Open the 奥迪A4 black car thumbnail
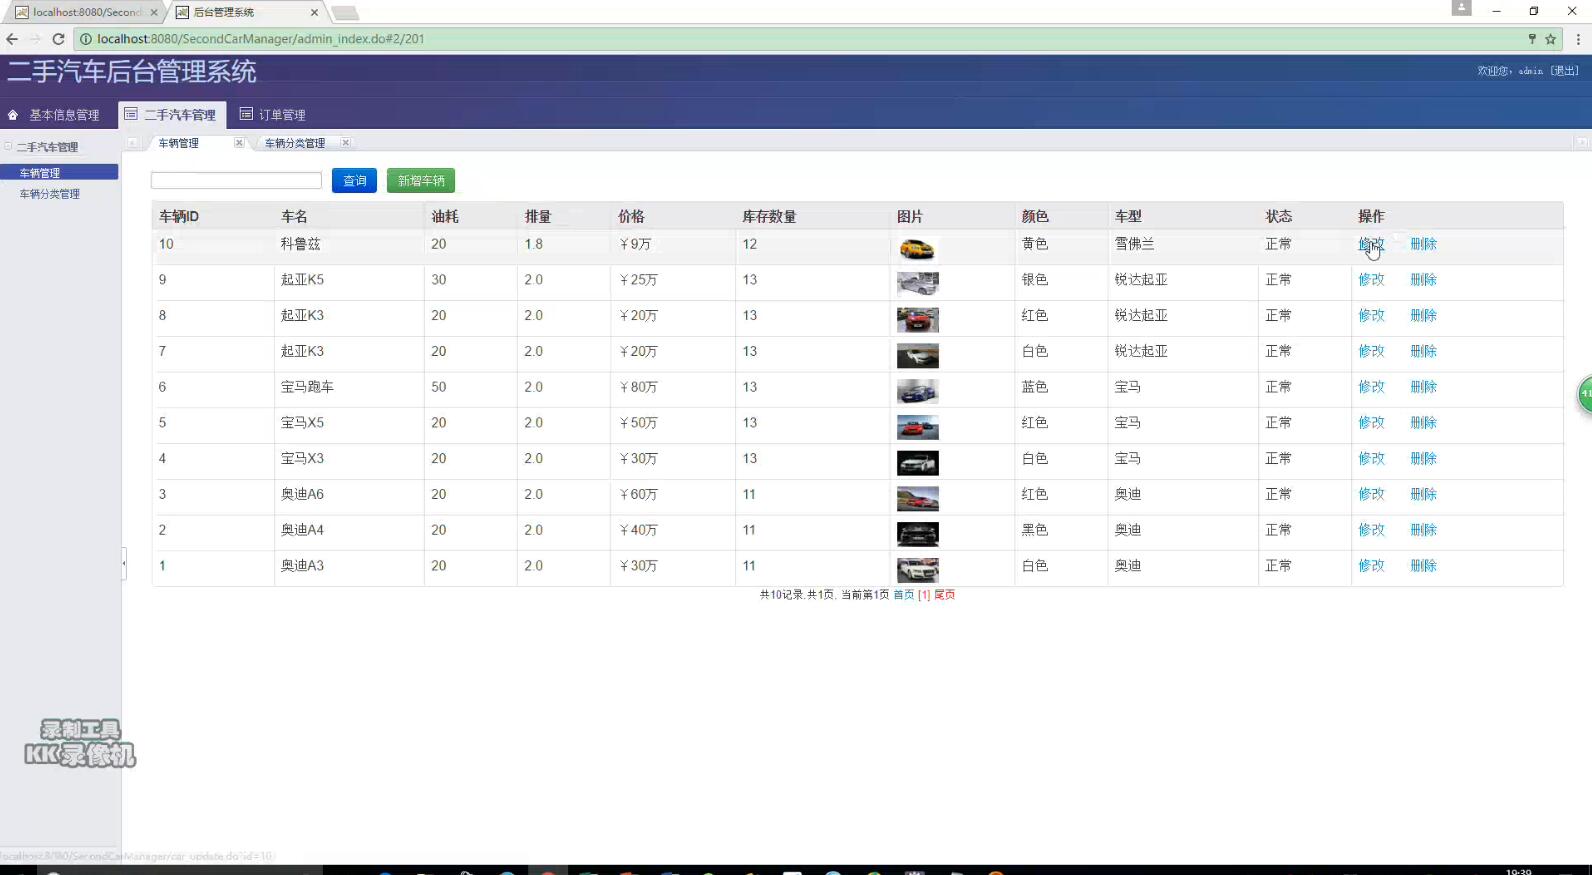The image size is (1592, 875). [917, 535]
